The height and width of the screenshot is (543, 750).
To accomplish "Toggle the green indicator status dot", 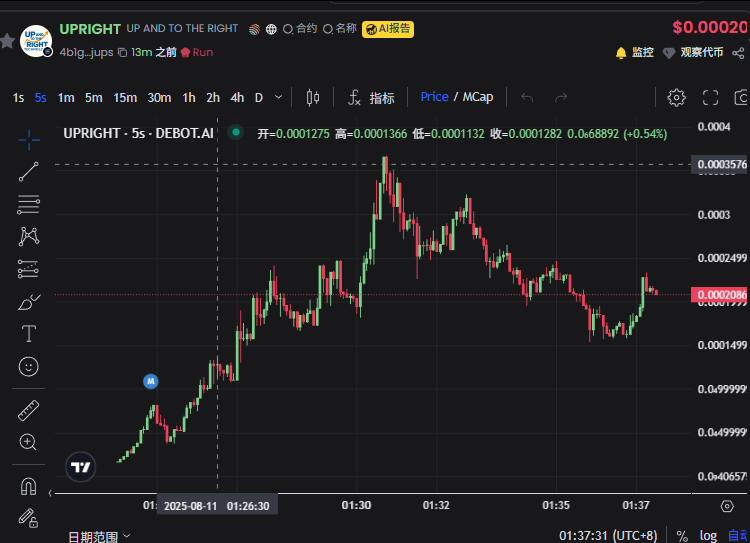I will (x=235, y=133).
